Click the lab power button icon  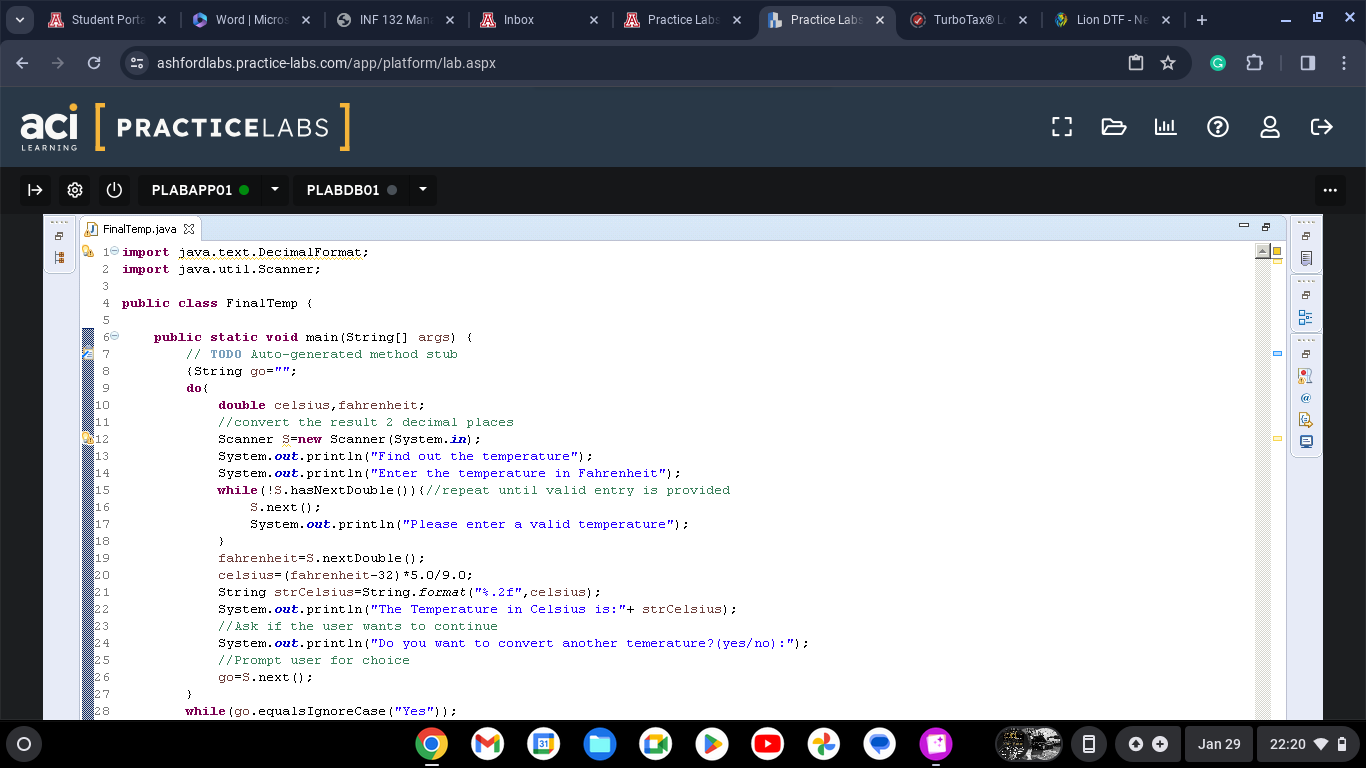114,190
